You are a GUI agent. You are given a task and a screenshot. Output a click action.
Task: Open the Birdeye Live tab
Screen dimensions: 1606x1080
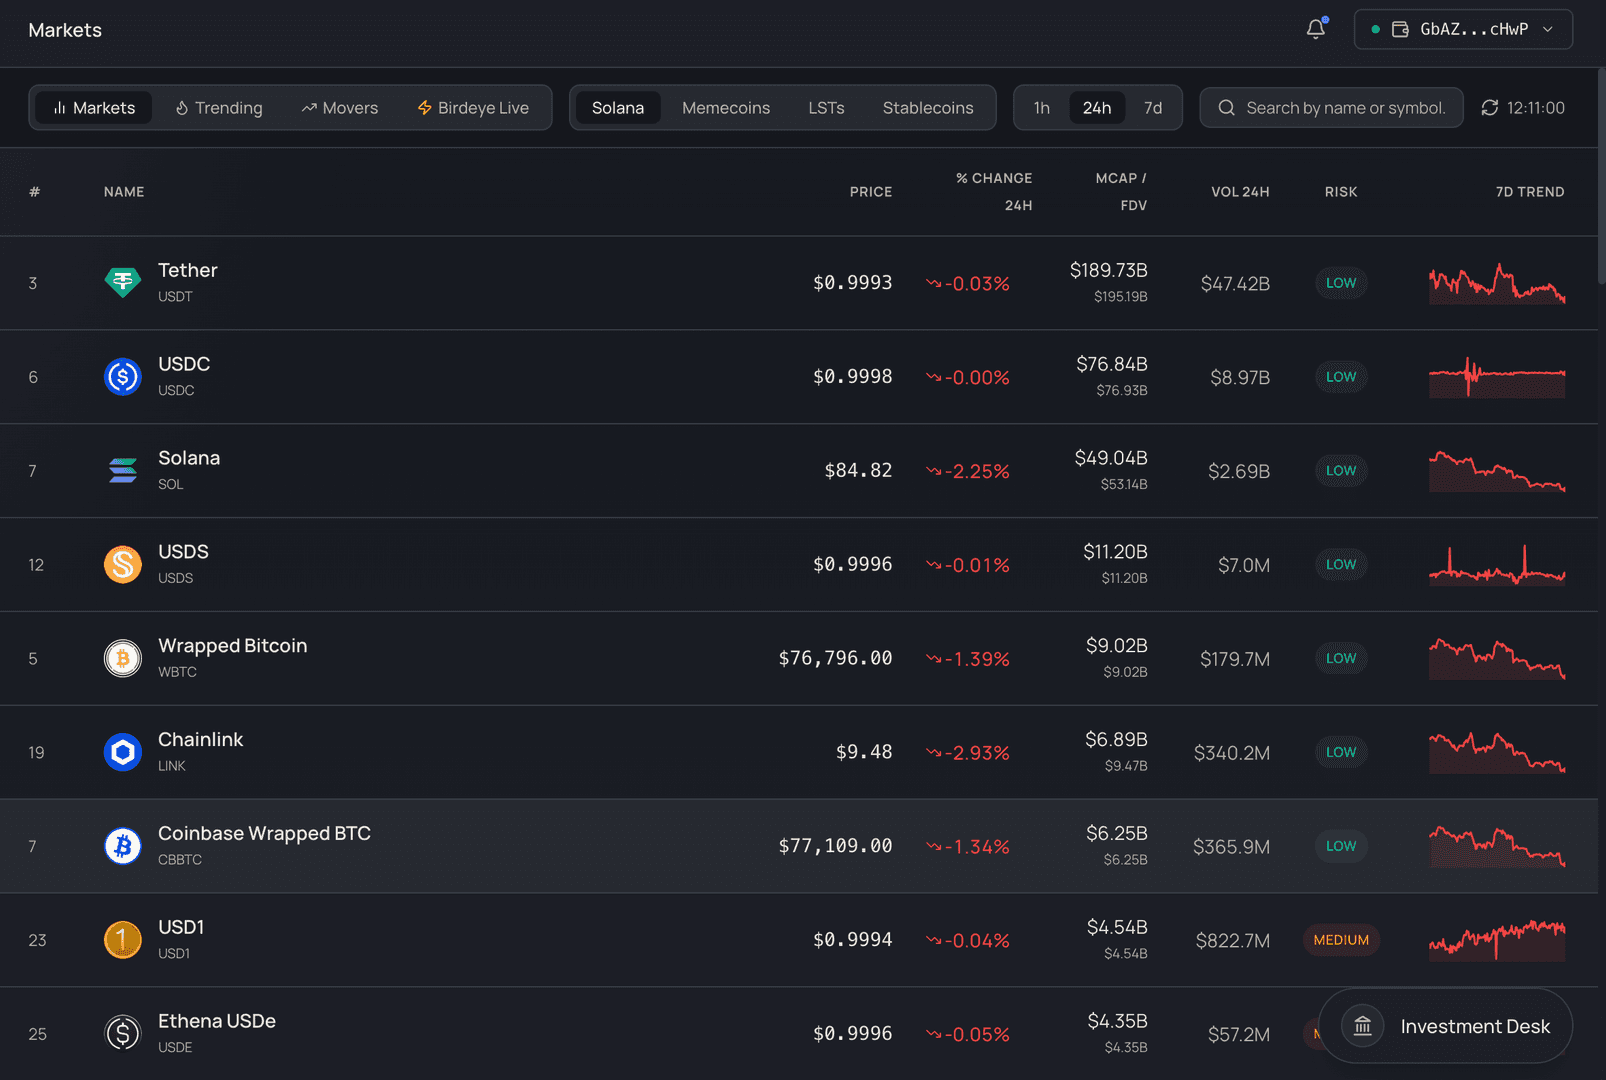click(473, 108)
